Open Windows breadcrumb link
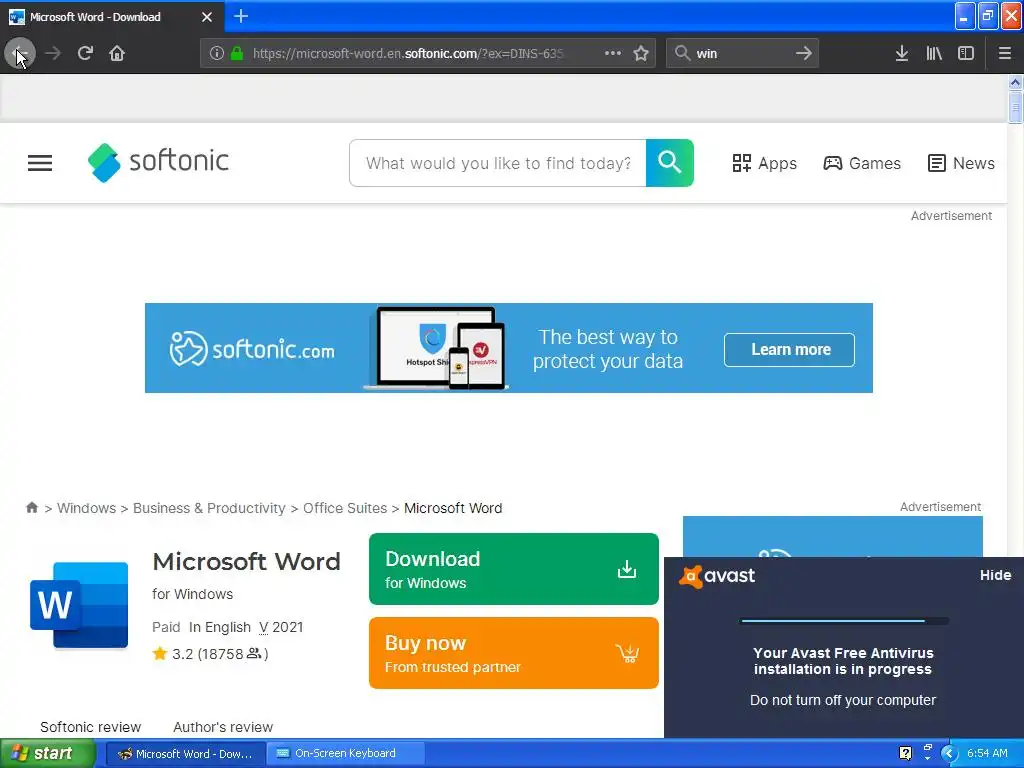Viewport: 1024px width, 768px height. click(x=86, y=508)
